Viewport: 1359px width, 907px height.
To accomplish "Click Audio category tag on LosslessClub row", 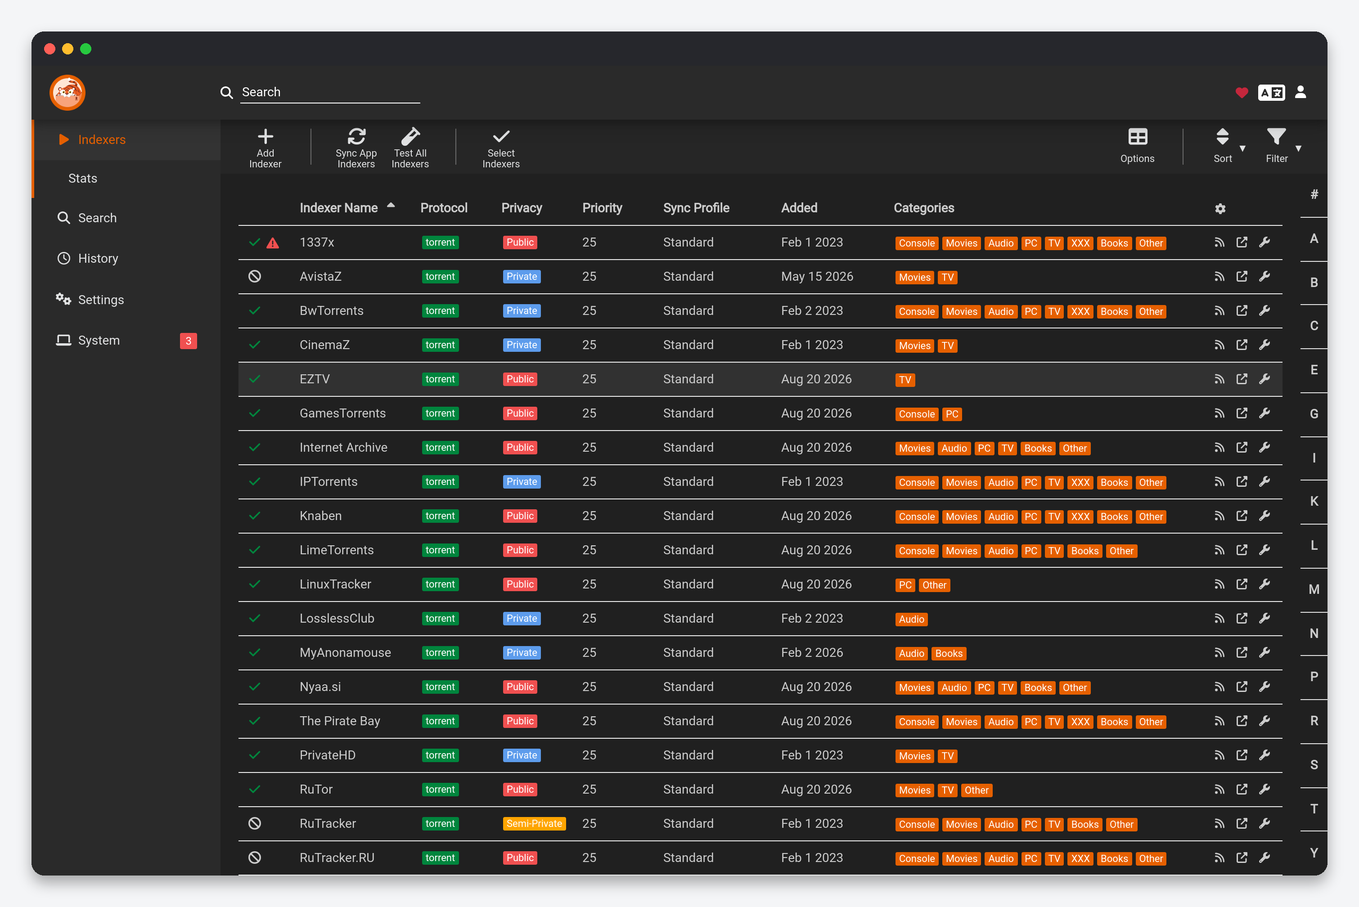I will click(912, 620).
